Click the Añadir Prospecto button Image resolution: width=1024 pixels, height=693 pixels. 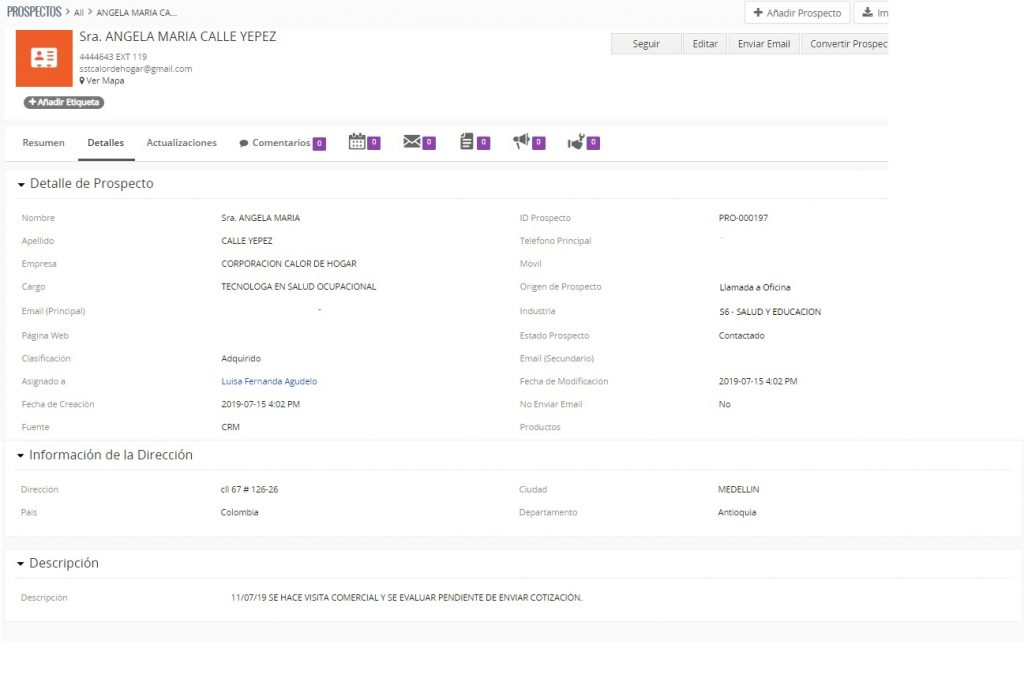(x=797, y=13)
